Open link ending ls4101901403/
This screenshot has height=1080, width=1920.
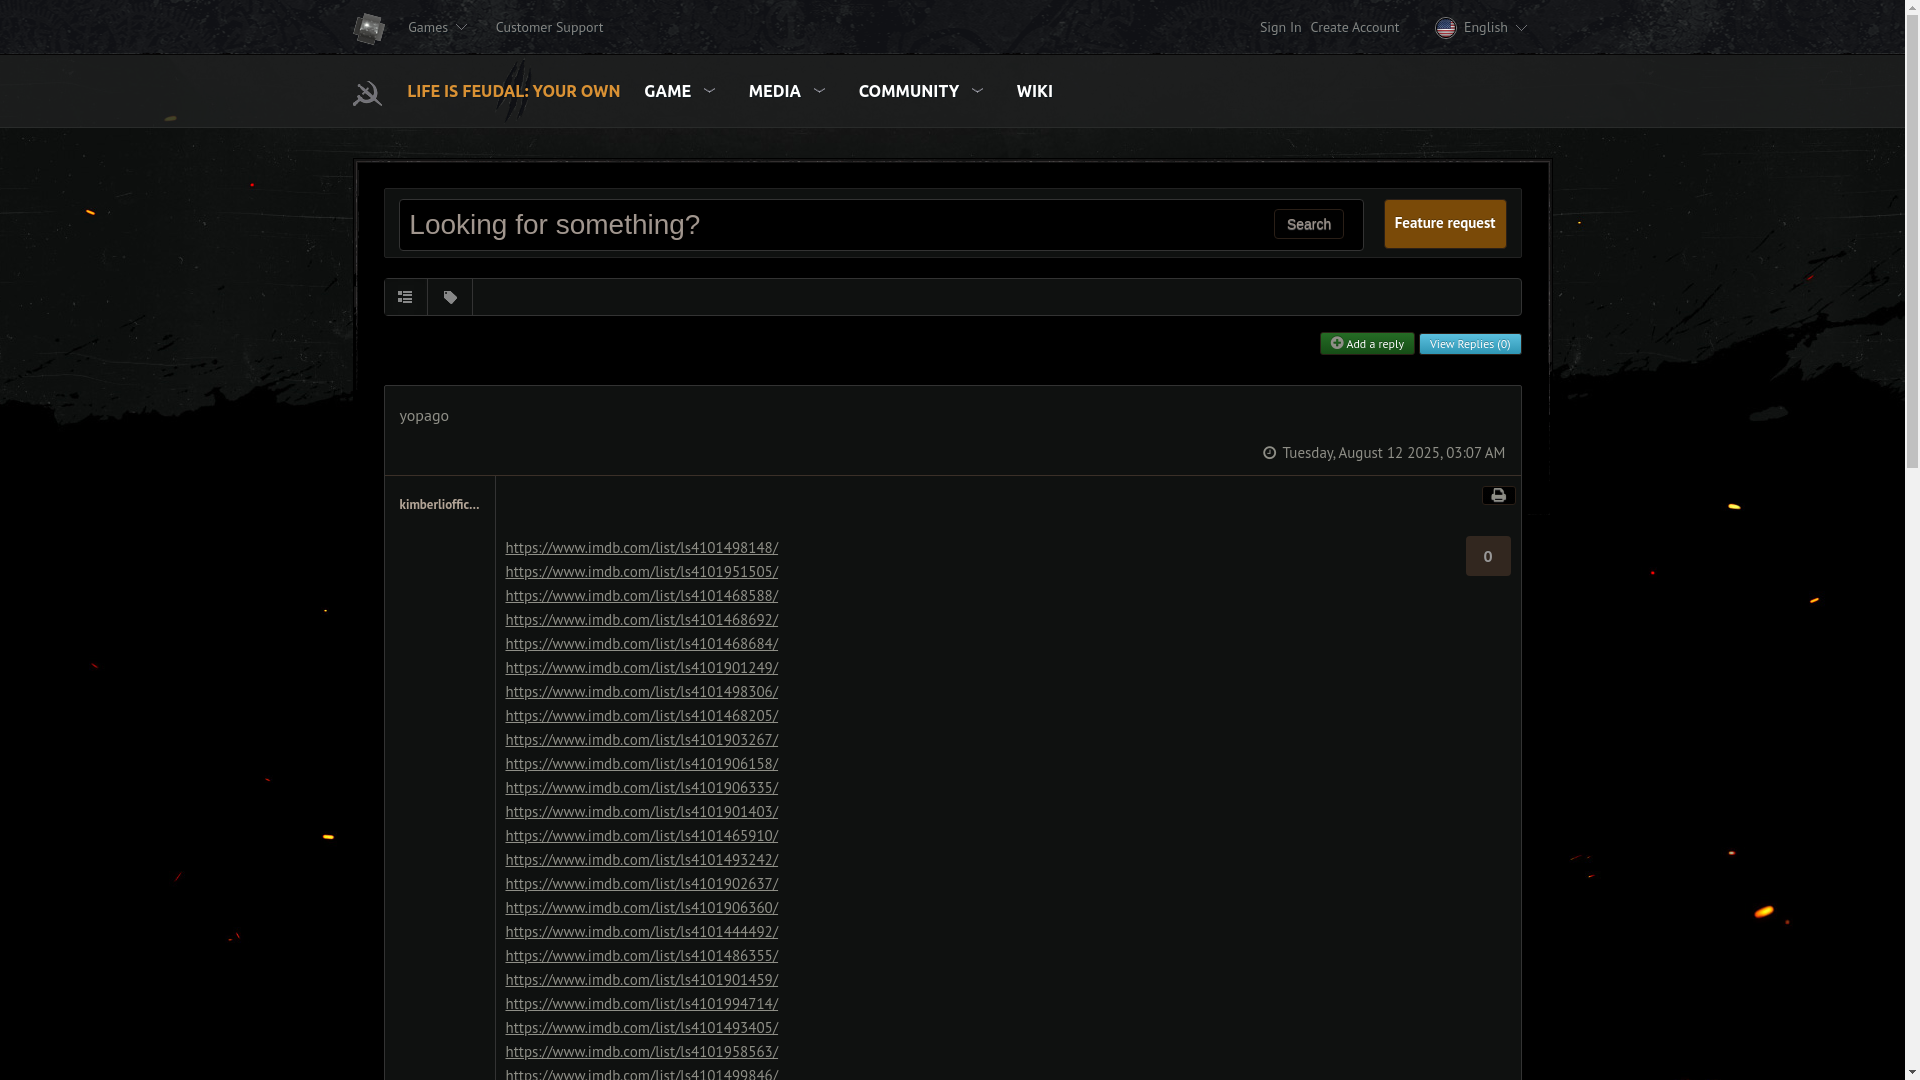coord(641,812)
